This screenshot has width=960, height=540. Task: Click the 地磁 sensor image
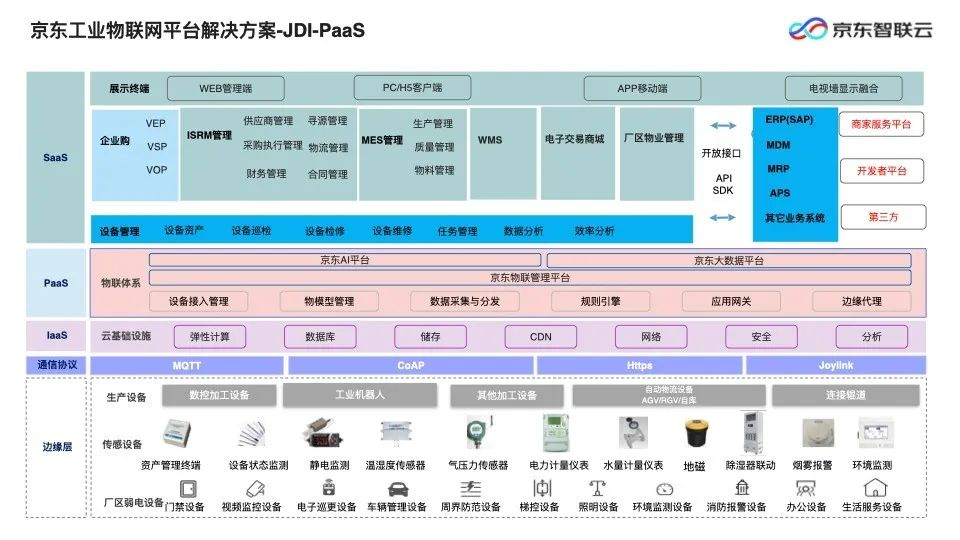pyautogui.click(x=696, y=434)
